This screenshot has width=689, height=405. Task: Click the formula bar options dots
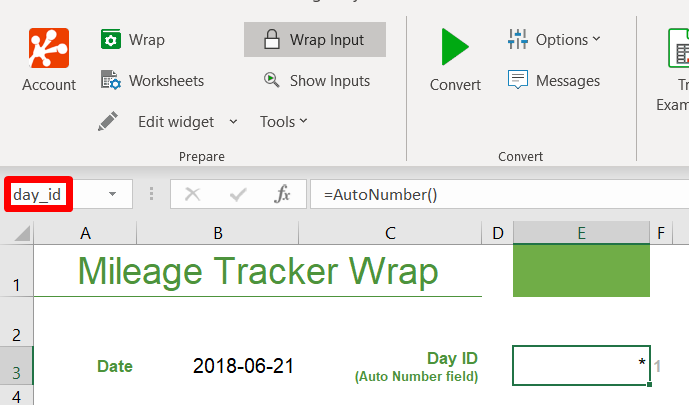[151, 194]
